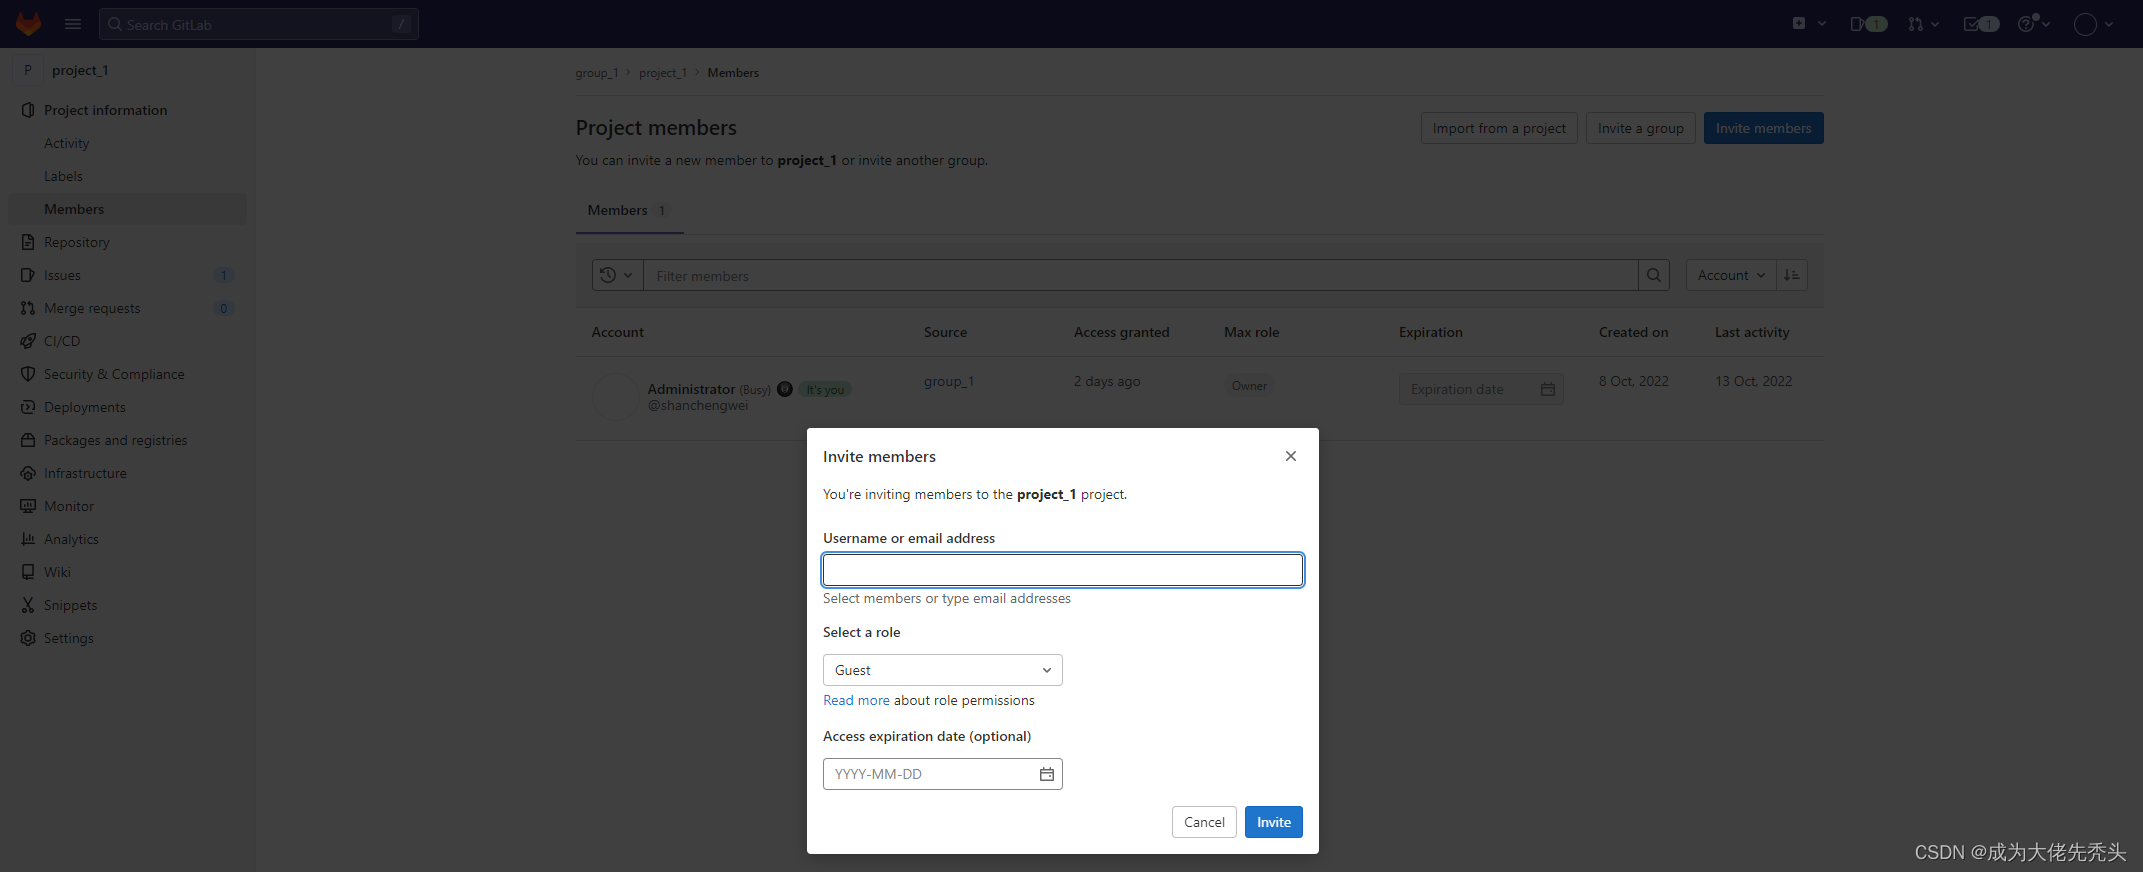Open the filter history dropdown
2143x872 pixels.
point(617,275)
